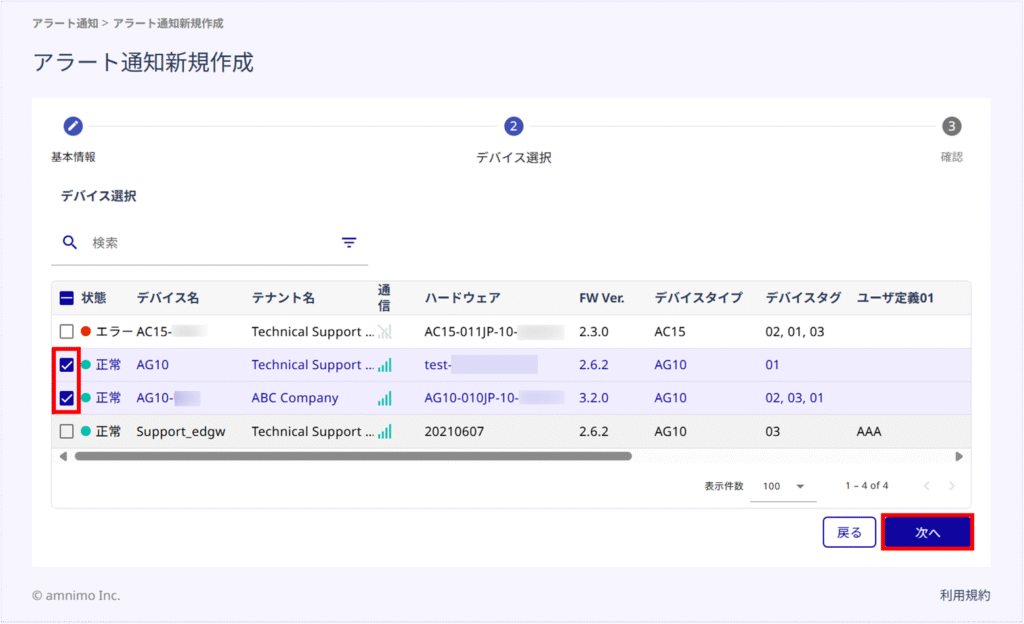Sort by テナント名 column header
The width and height of the screenshot is (1024, 624).
tap(283, 298)
